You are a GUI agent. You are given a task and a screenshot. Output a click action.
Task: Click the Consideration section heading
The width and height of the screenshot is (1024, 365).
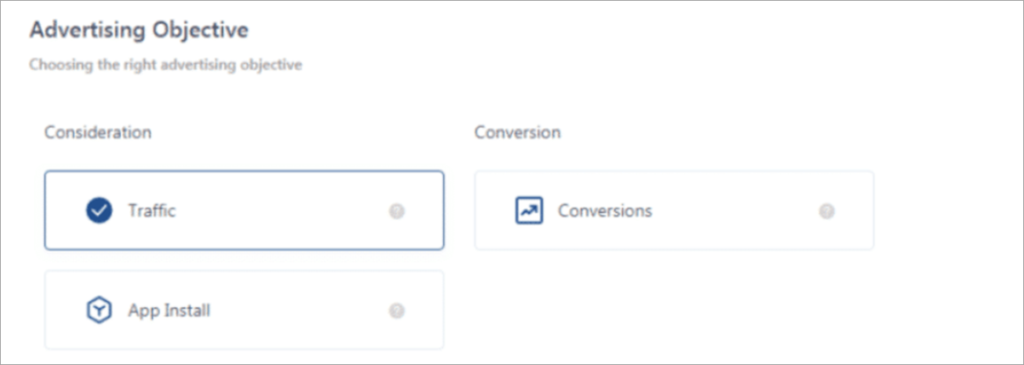pyautogui.click(x=98, y=132)
